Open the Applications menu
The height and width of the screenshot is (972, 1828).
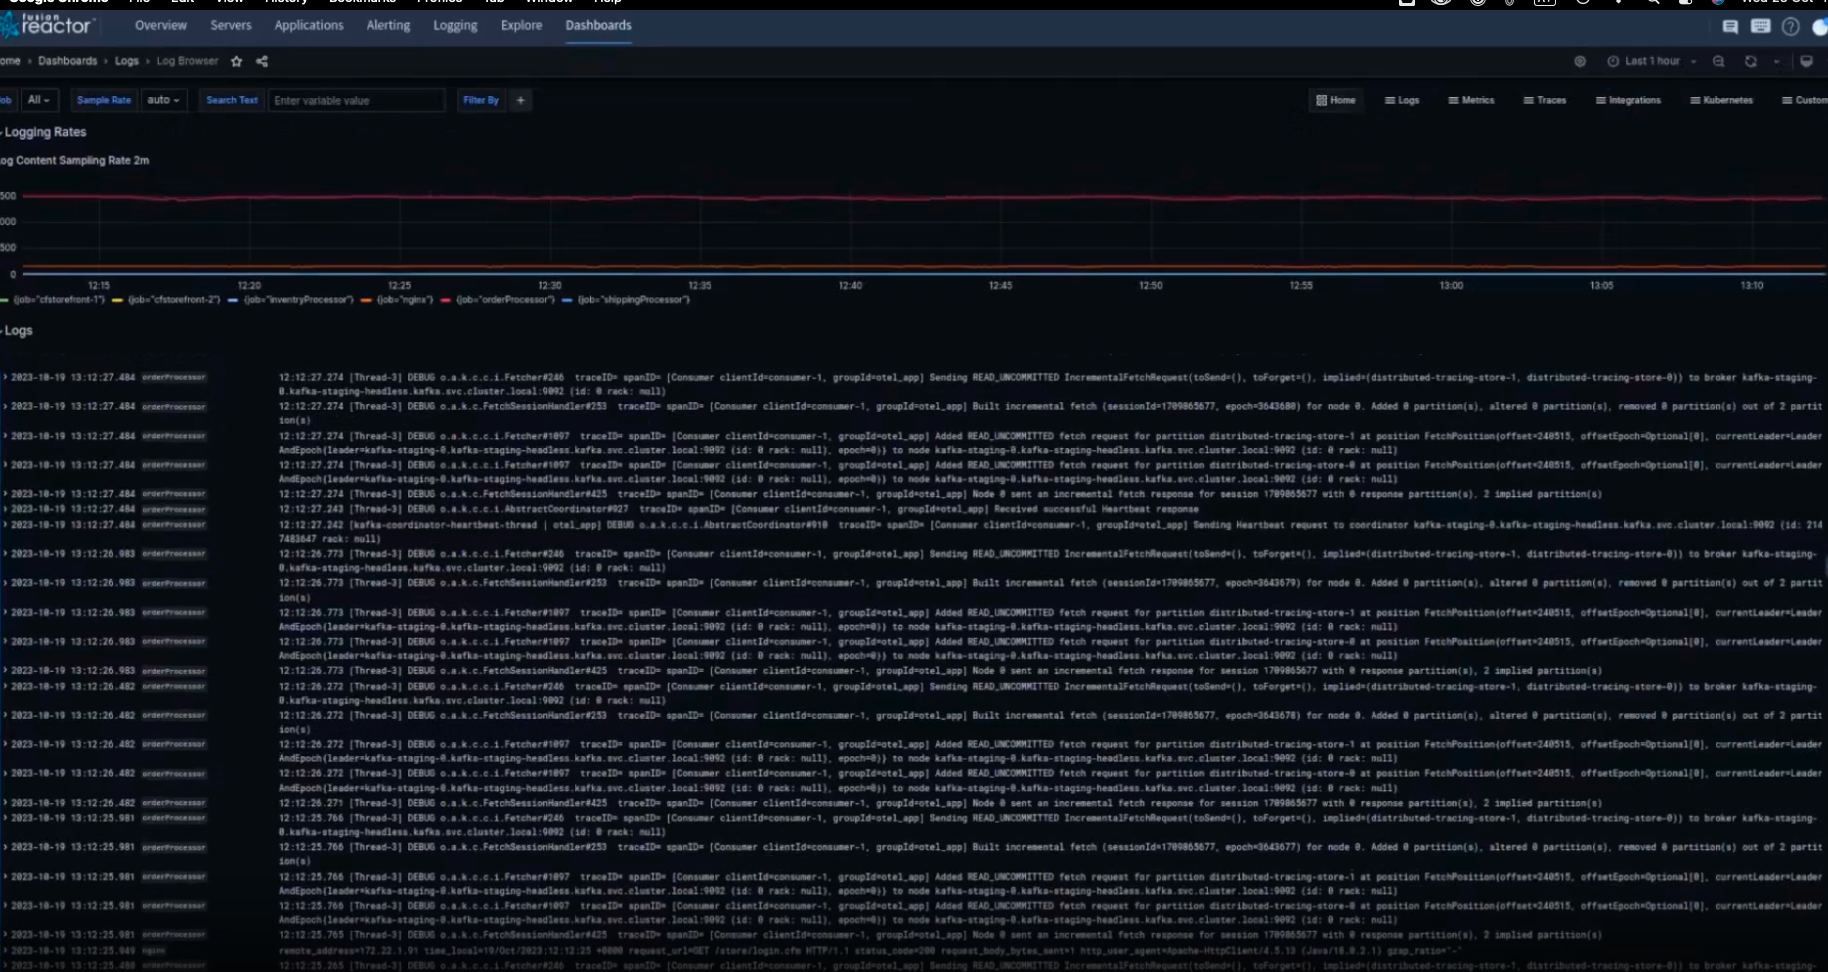coord(309,26)
